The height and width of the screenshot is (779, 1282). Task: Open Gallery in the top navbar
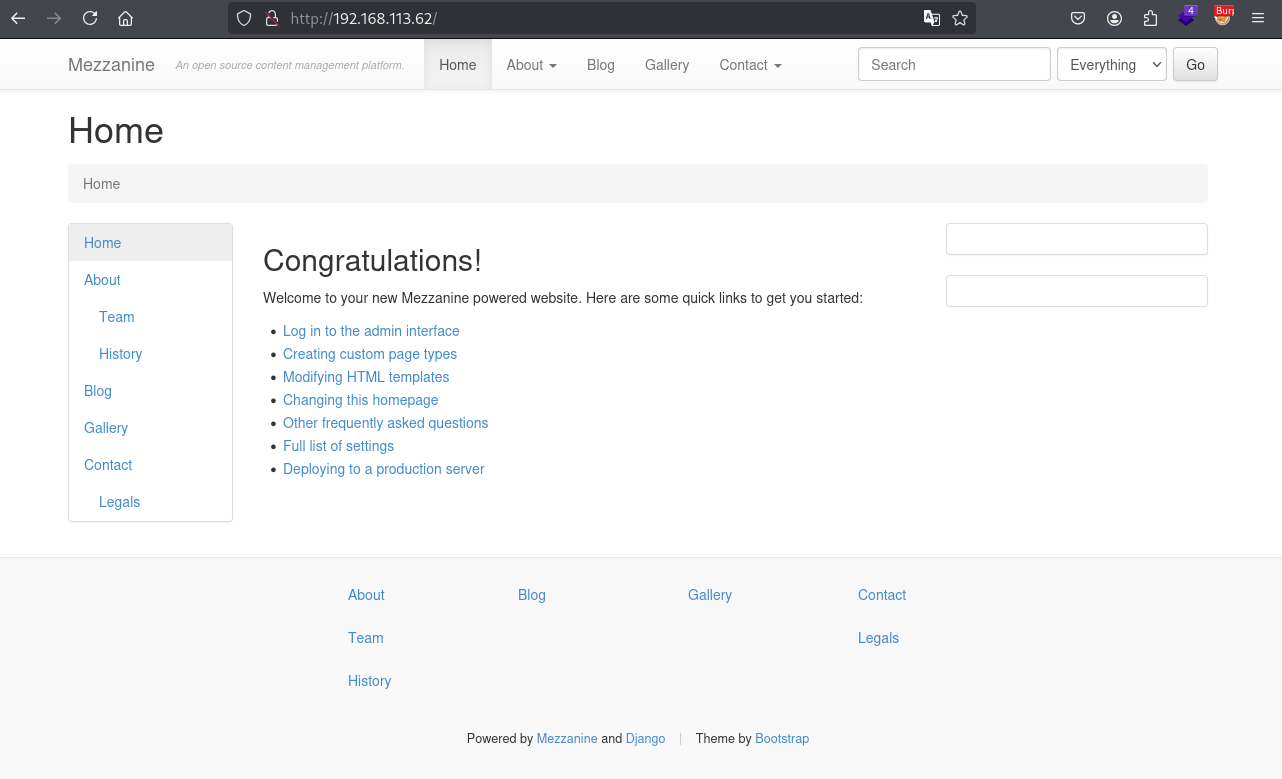[667, 65]
